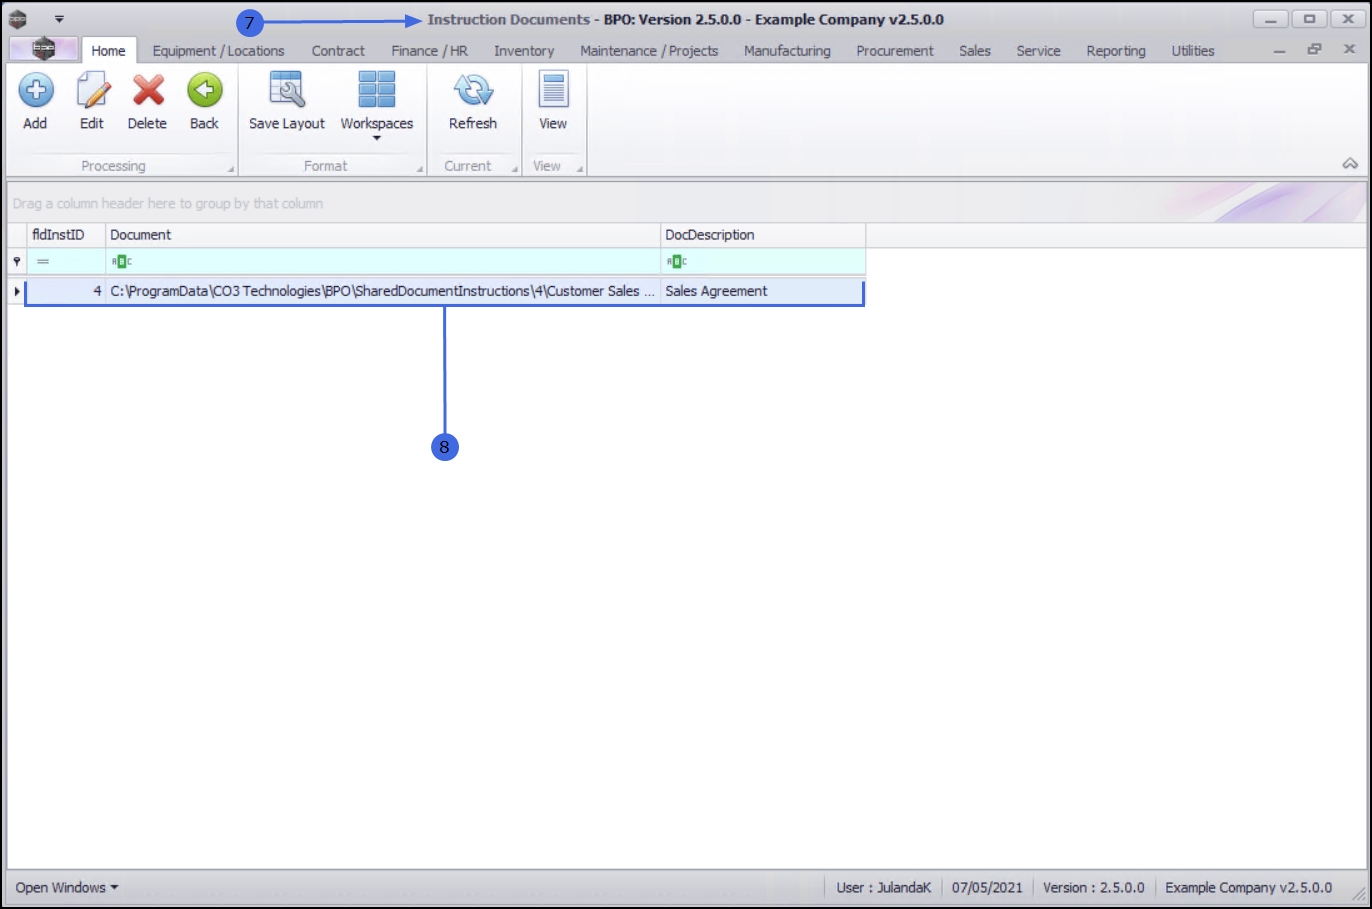The image size is (1372, 909).
Task: Click Example Company v2.5.0.0 in status bar
Action: (1248, 887)
